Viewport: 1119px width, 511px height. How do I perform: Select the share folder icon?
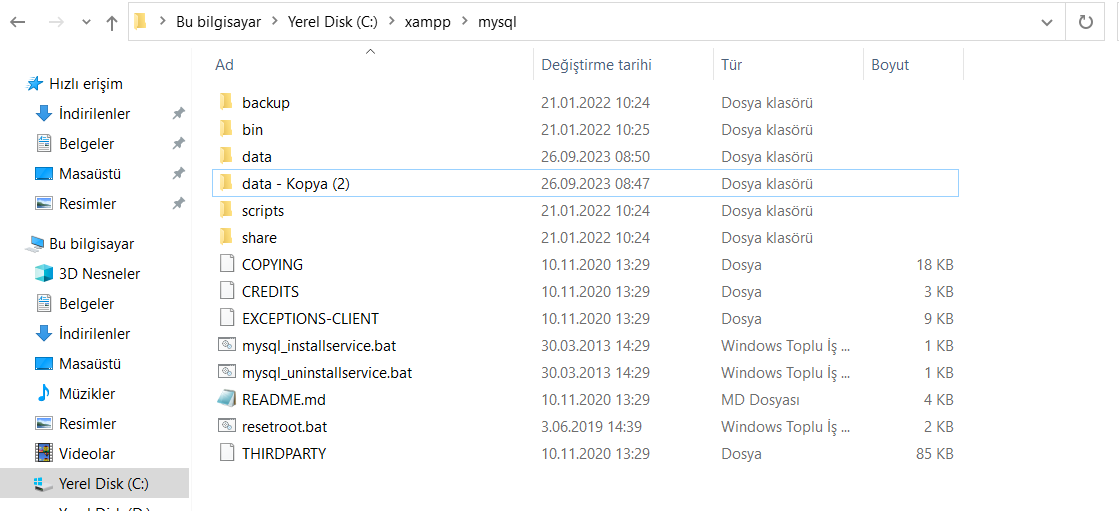[x=226, y=237]
